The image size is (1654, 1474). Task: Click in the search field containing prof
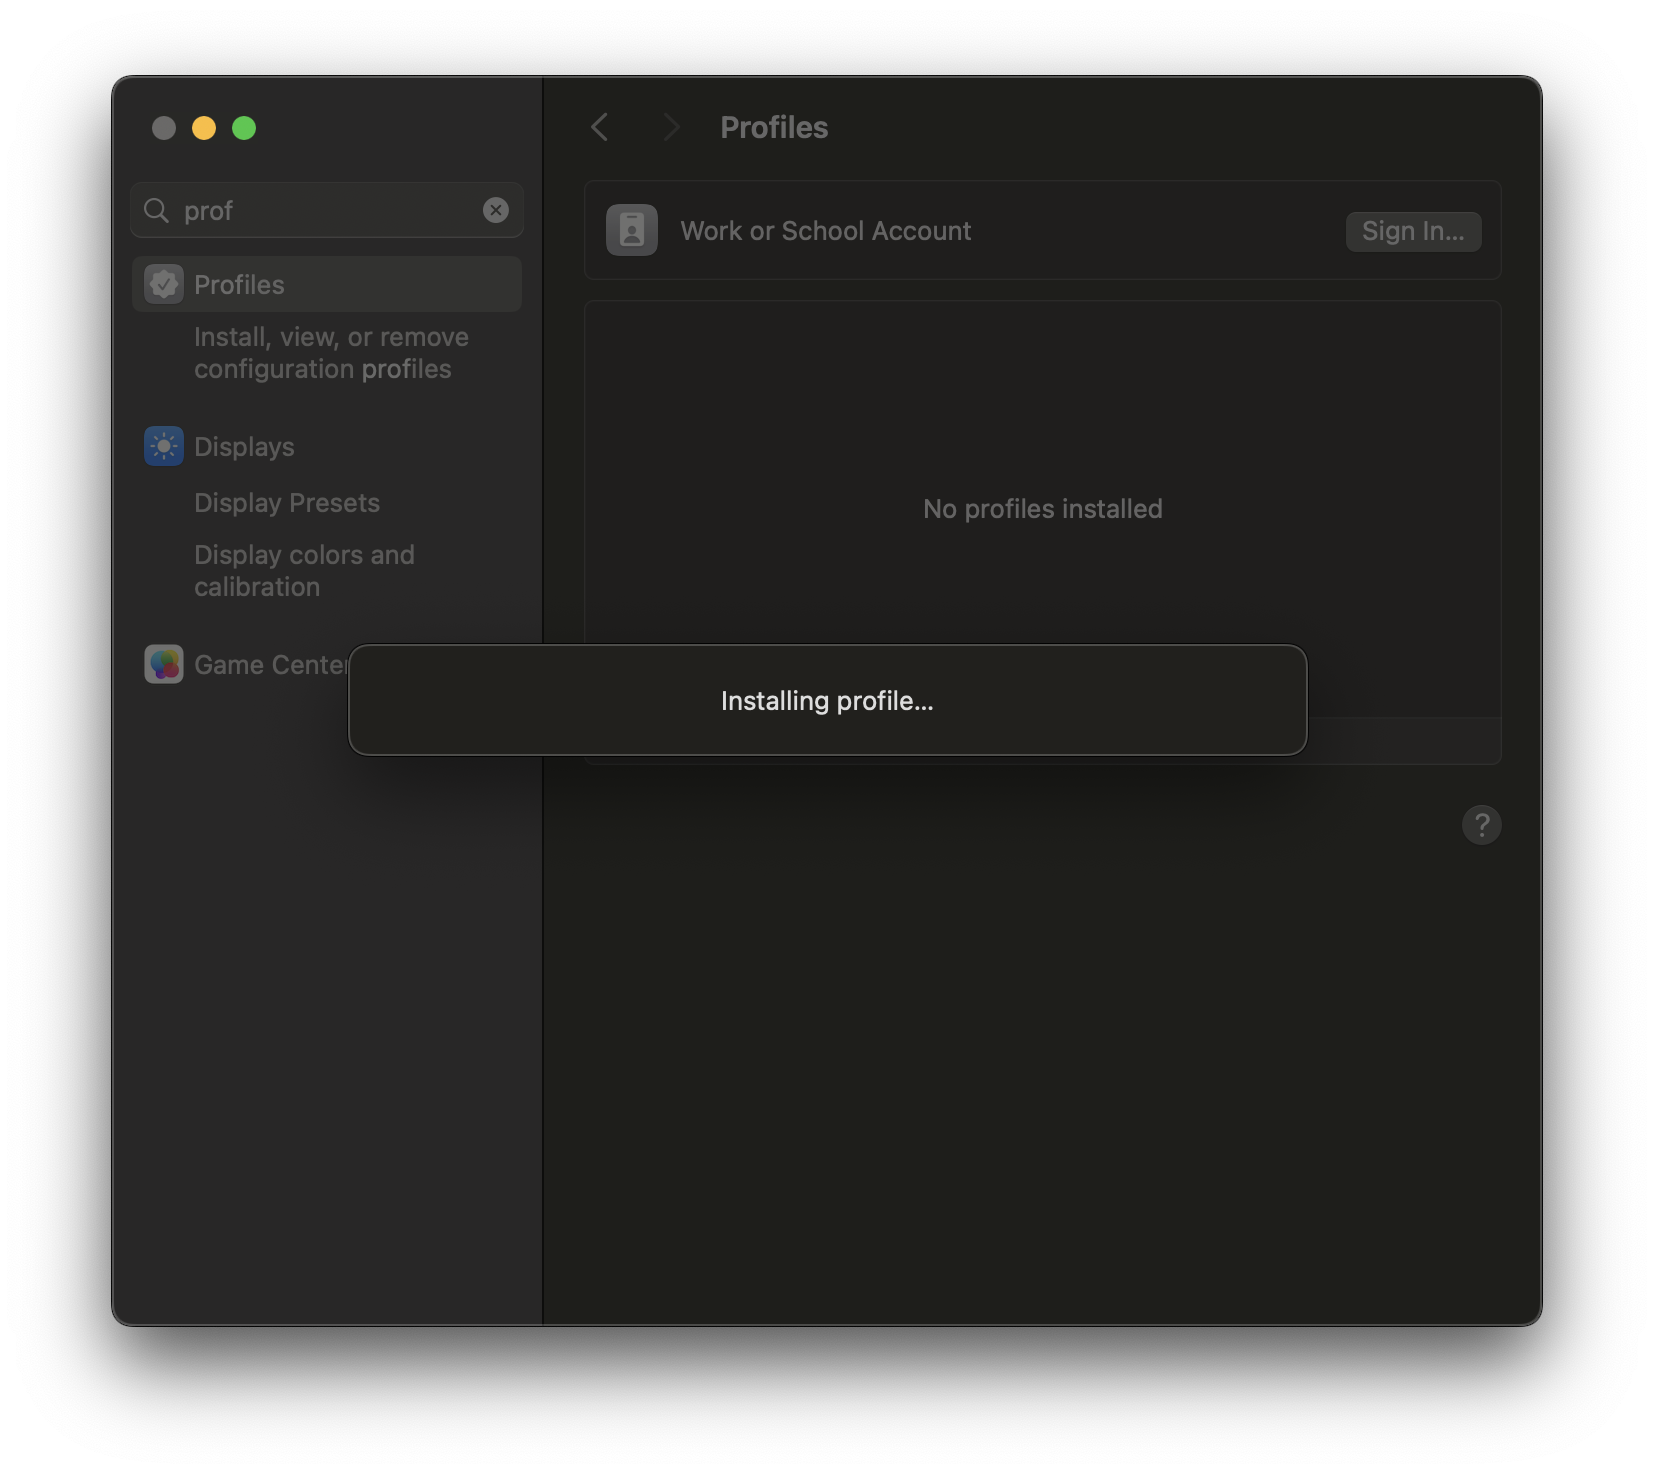327,210
